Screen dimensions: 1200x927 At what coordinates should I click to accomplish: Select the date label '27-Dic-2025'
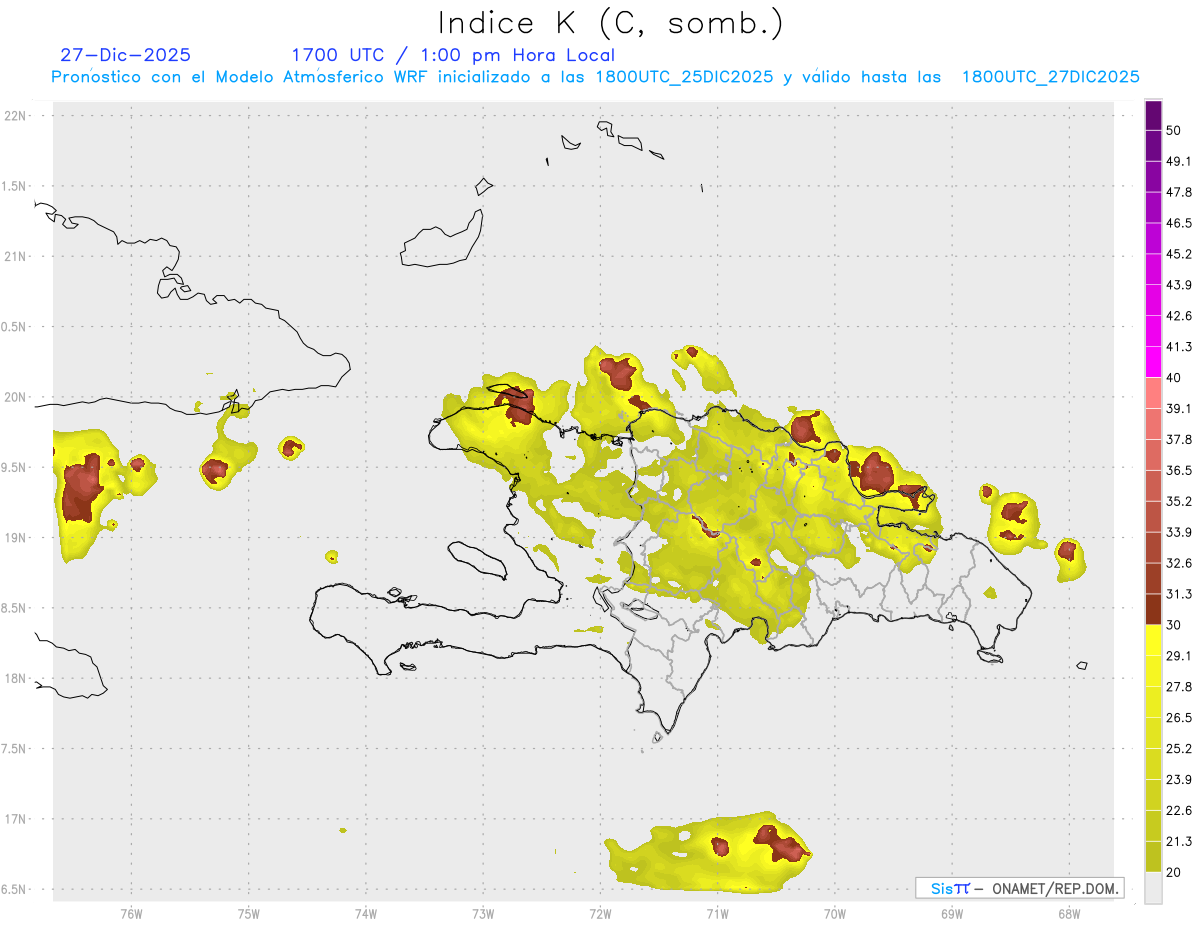pyautogui.click(x=126, y=55)
